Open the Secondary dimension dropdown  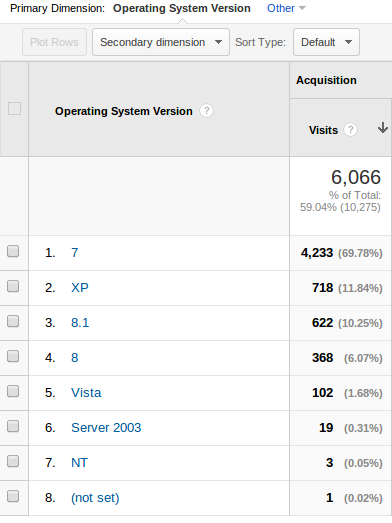[x=161, y=42]
